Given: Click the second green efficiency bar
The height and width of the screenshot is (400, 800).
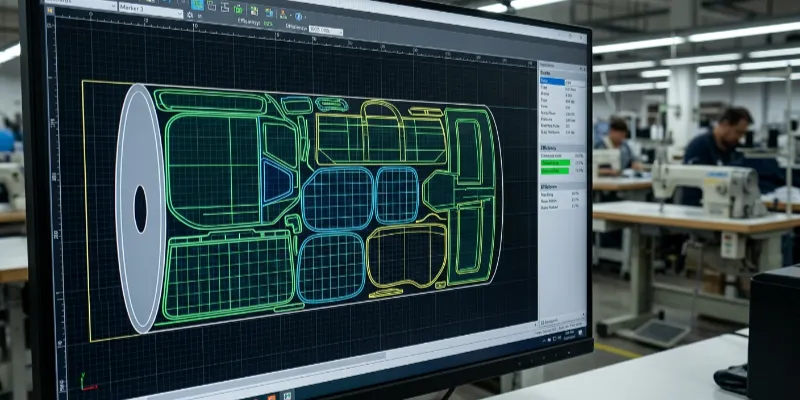Looking at the screenshot, I should pos(555,171).
